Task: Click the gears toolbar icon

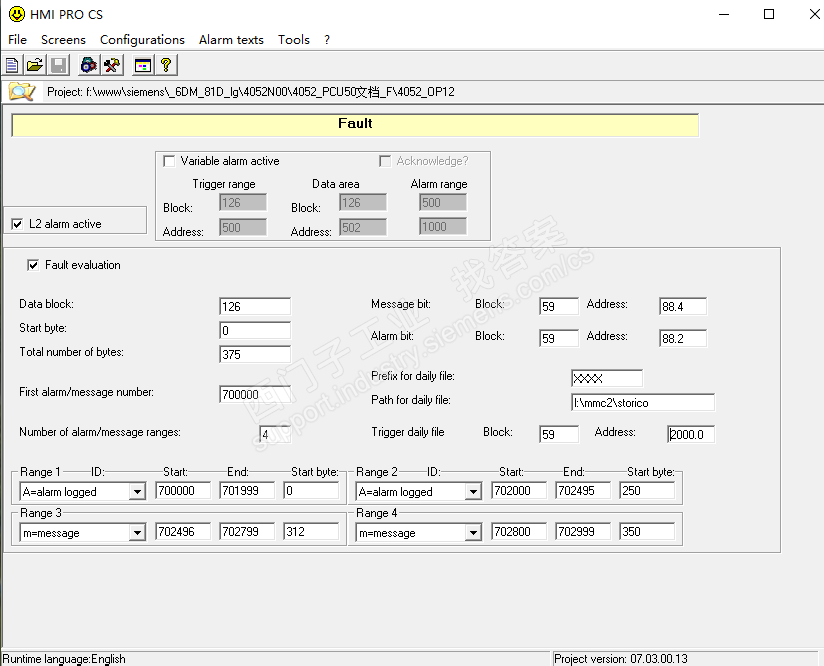Action: point(88,65)
